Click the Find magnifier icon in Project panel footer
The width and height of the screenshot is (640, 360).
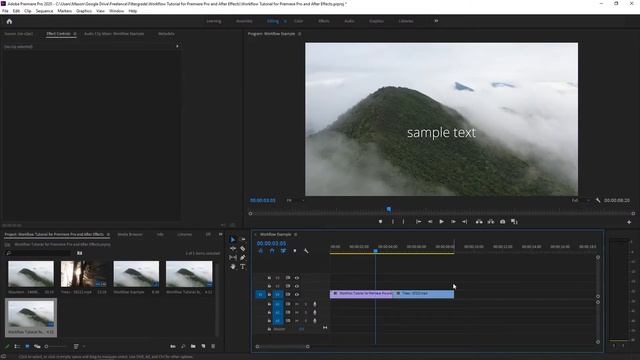tap(183, 346)
